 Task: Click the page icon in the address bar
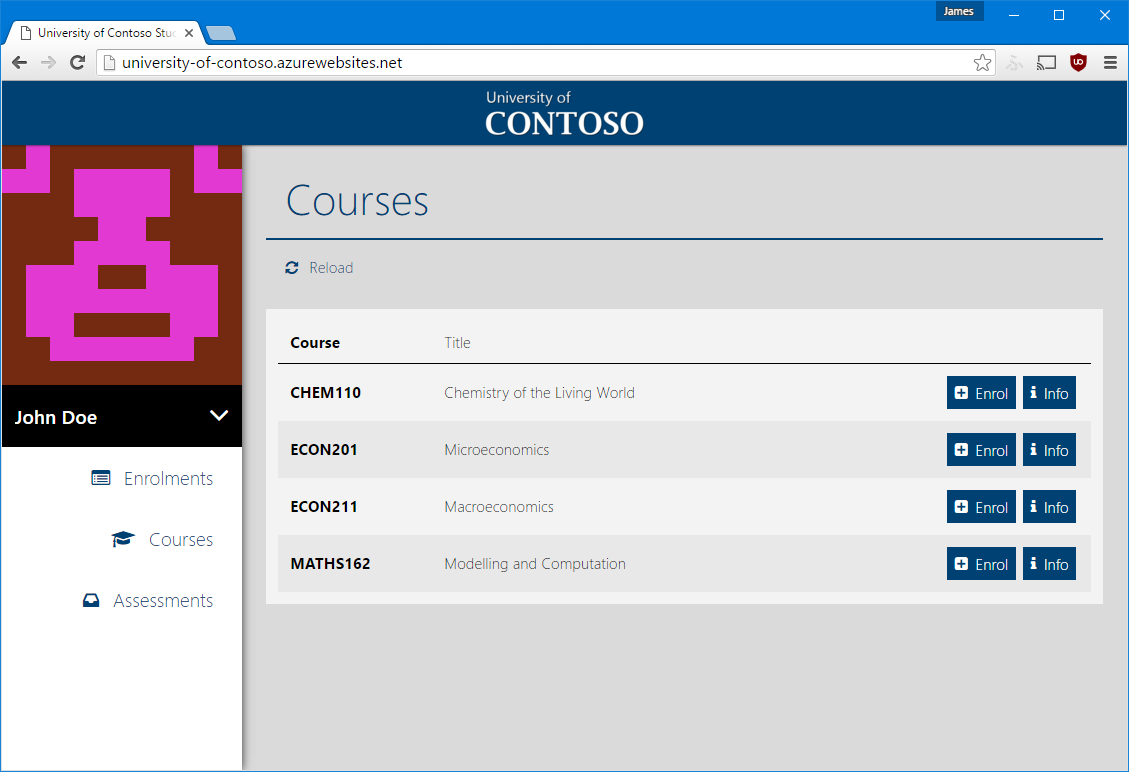point(109,63)
